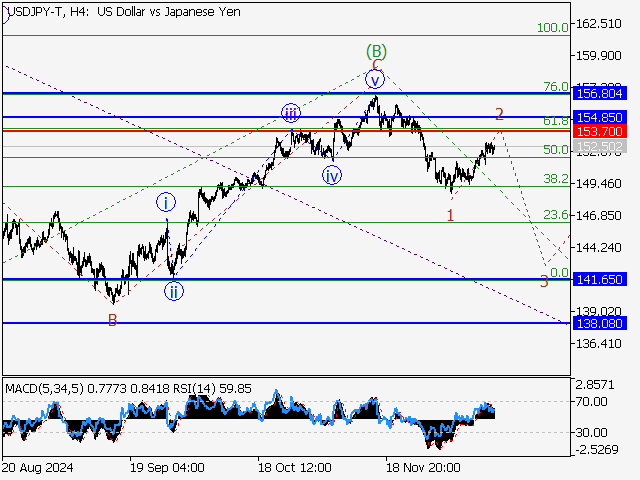Click the green (B) wave label
Screen dimensions: 640x480
[x=376, y=50]
